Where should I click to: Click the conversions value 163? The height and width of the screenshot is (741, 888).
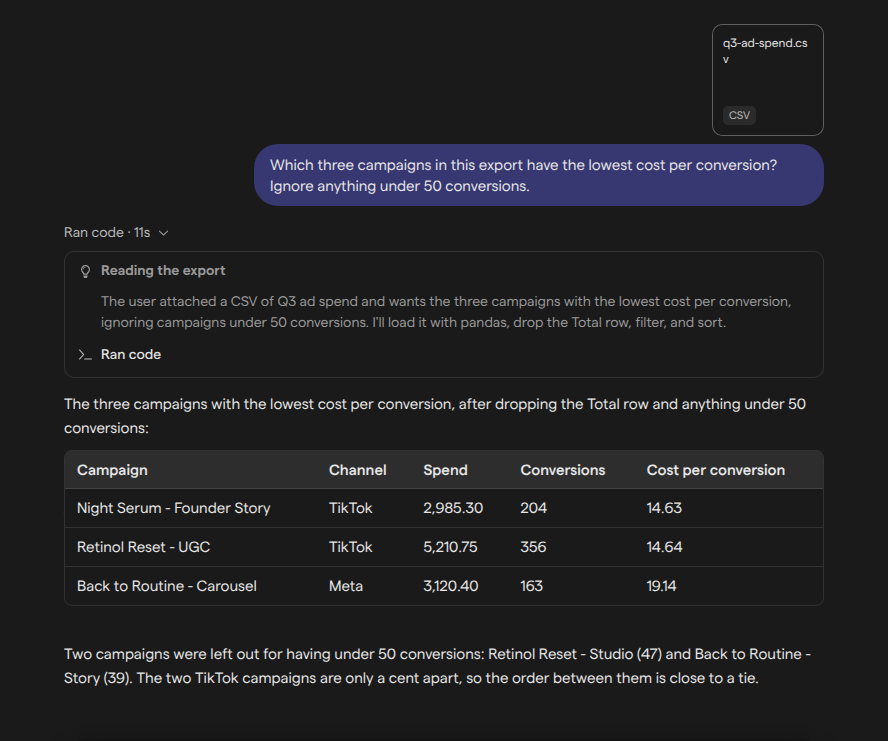(531, 586)
